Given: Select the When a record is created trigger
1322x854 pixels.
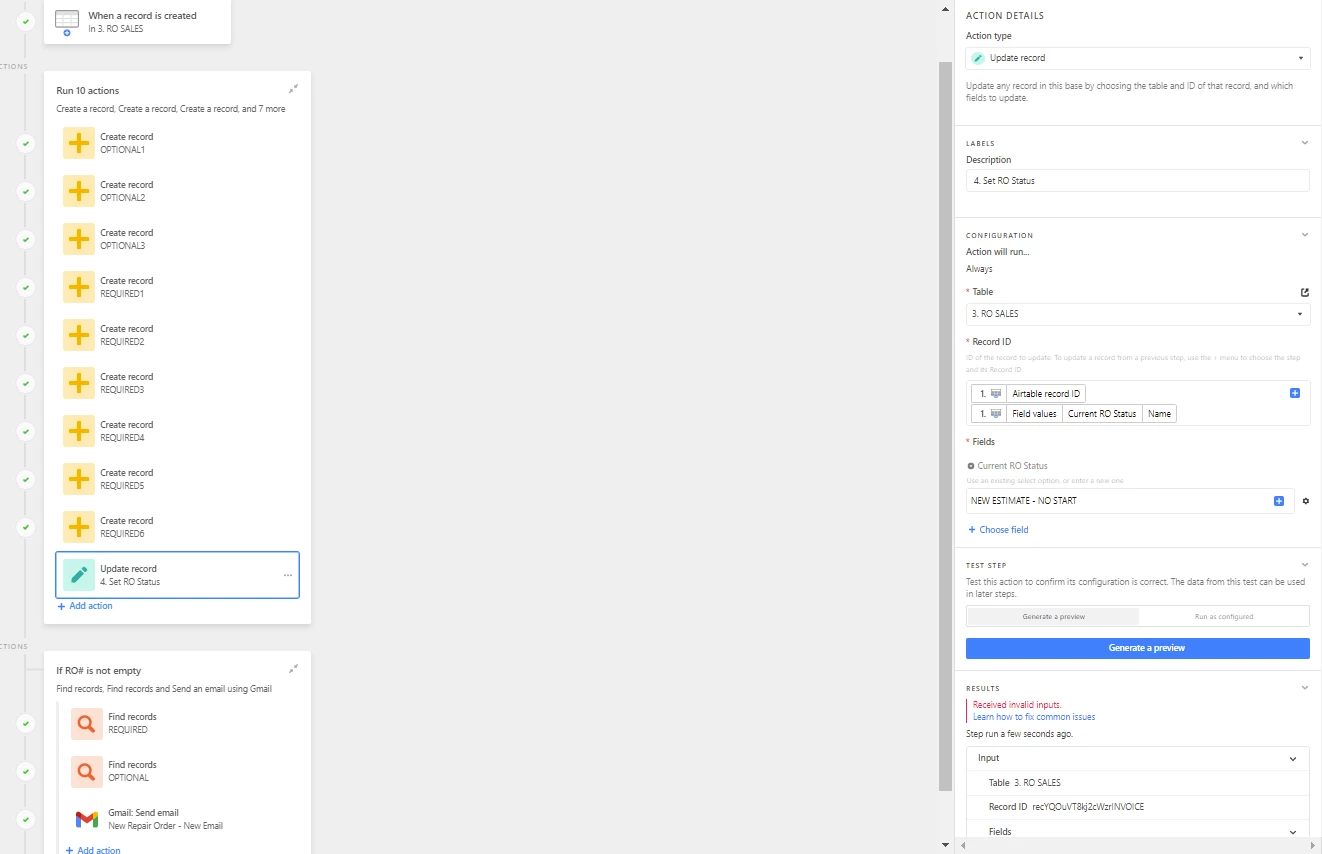Looking at the screenshot, I should [x=137, y=21].
